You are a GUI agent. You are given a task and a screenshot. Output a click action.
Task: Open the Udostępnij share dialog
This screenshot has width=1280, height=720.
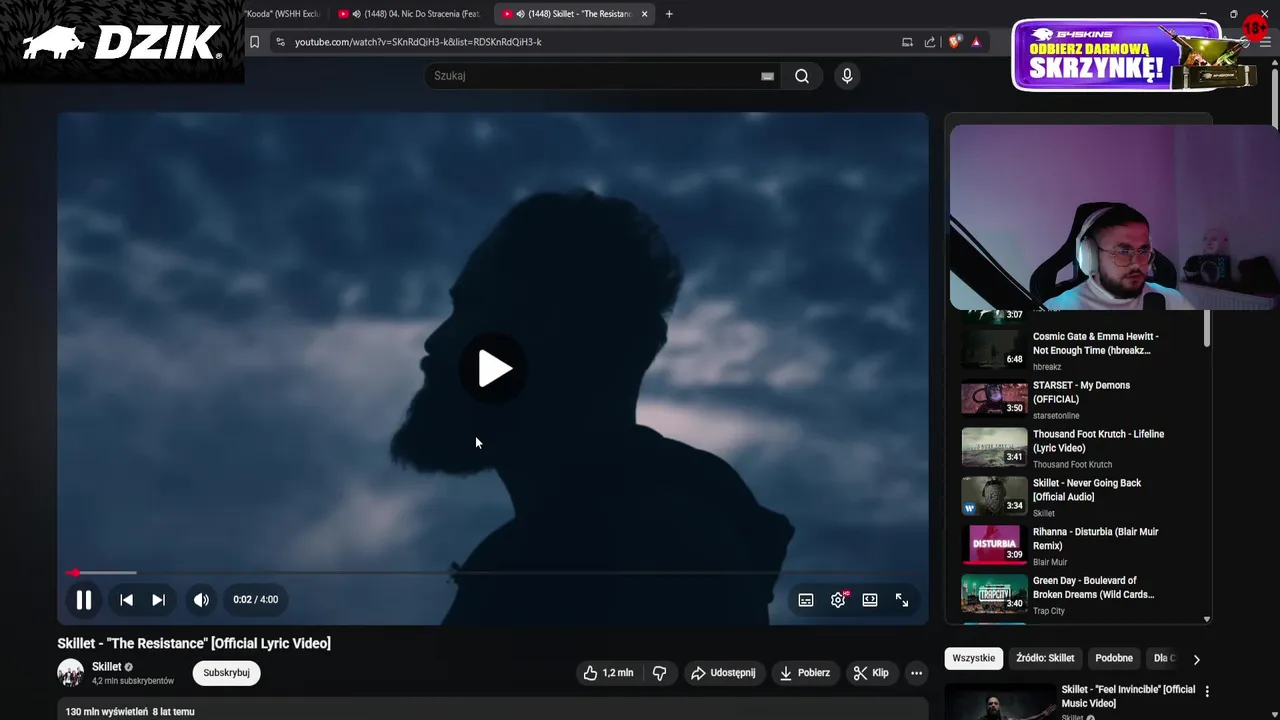(723, 673)
